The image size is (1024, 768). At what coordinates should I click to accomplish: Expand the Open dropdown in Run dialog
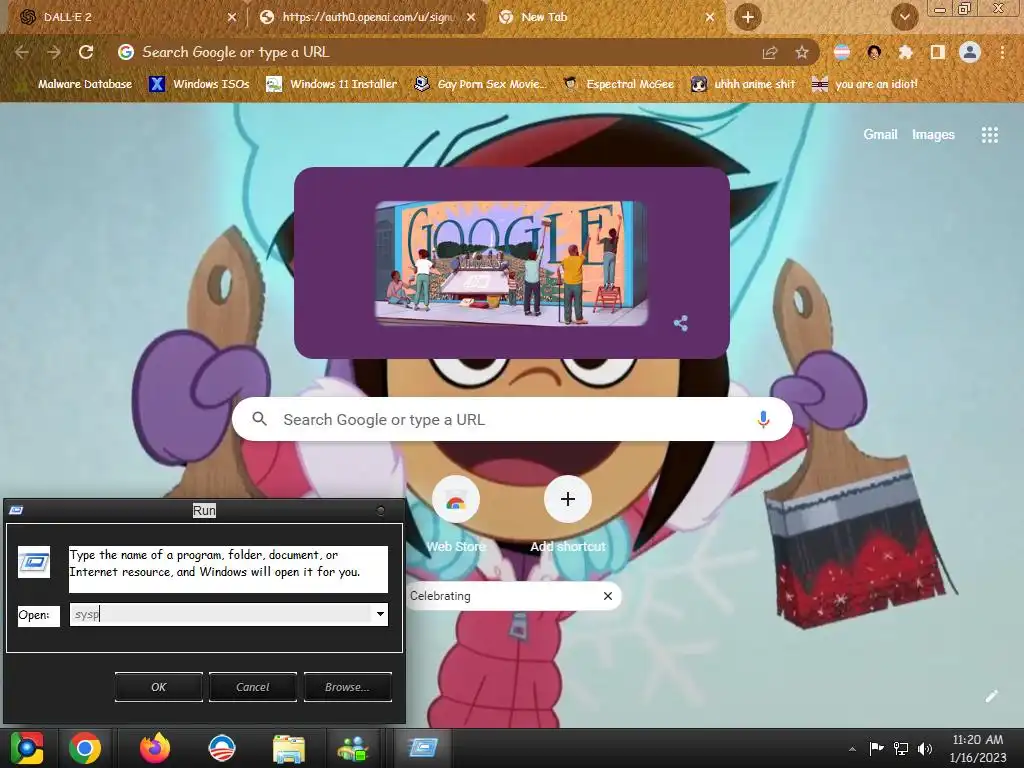pyautogui.click(x=380, y=614)
